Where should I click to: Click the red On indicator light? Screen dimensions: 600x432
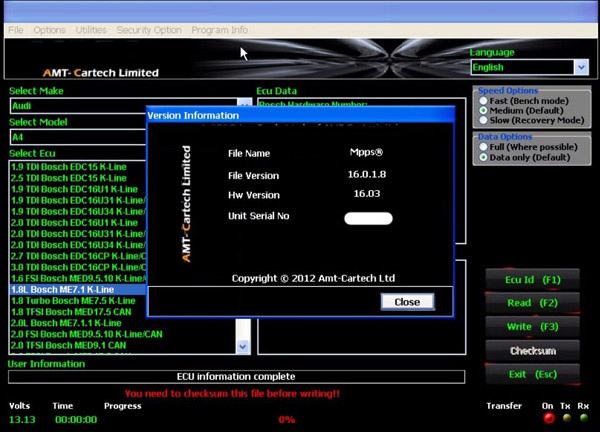pos(547,420)
